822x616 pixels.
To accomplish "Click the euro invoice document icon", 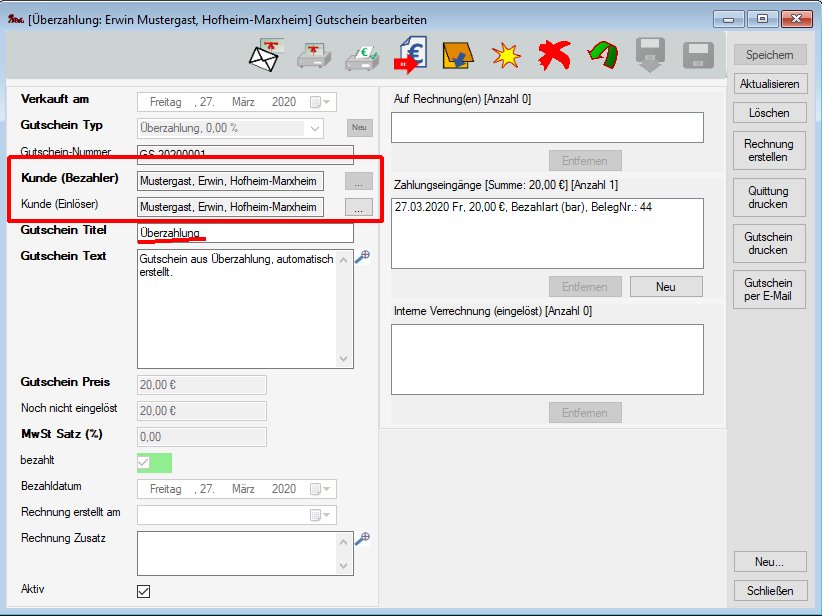I will [x=411, y=55].
